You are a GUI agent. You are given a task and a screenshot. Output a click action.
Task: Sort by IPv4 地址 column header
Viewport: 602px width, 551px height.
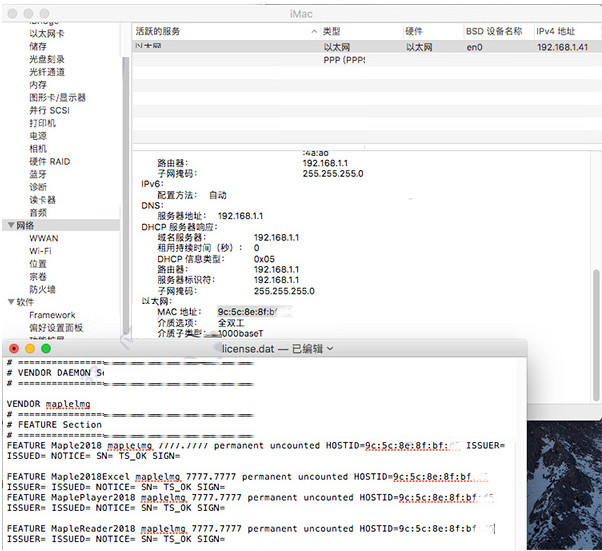pos(555,31)
